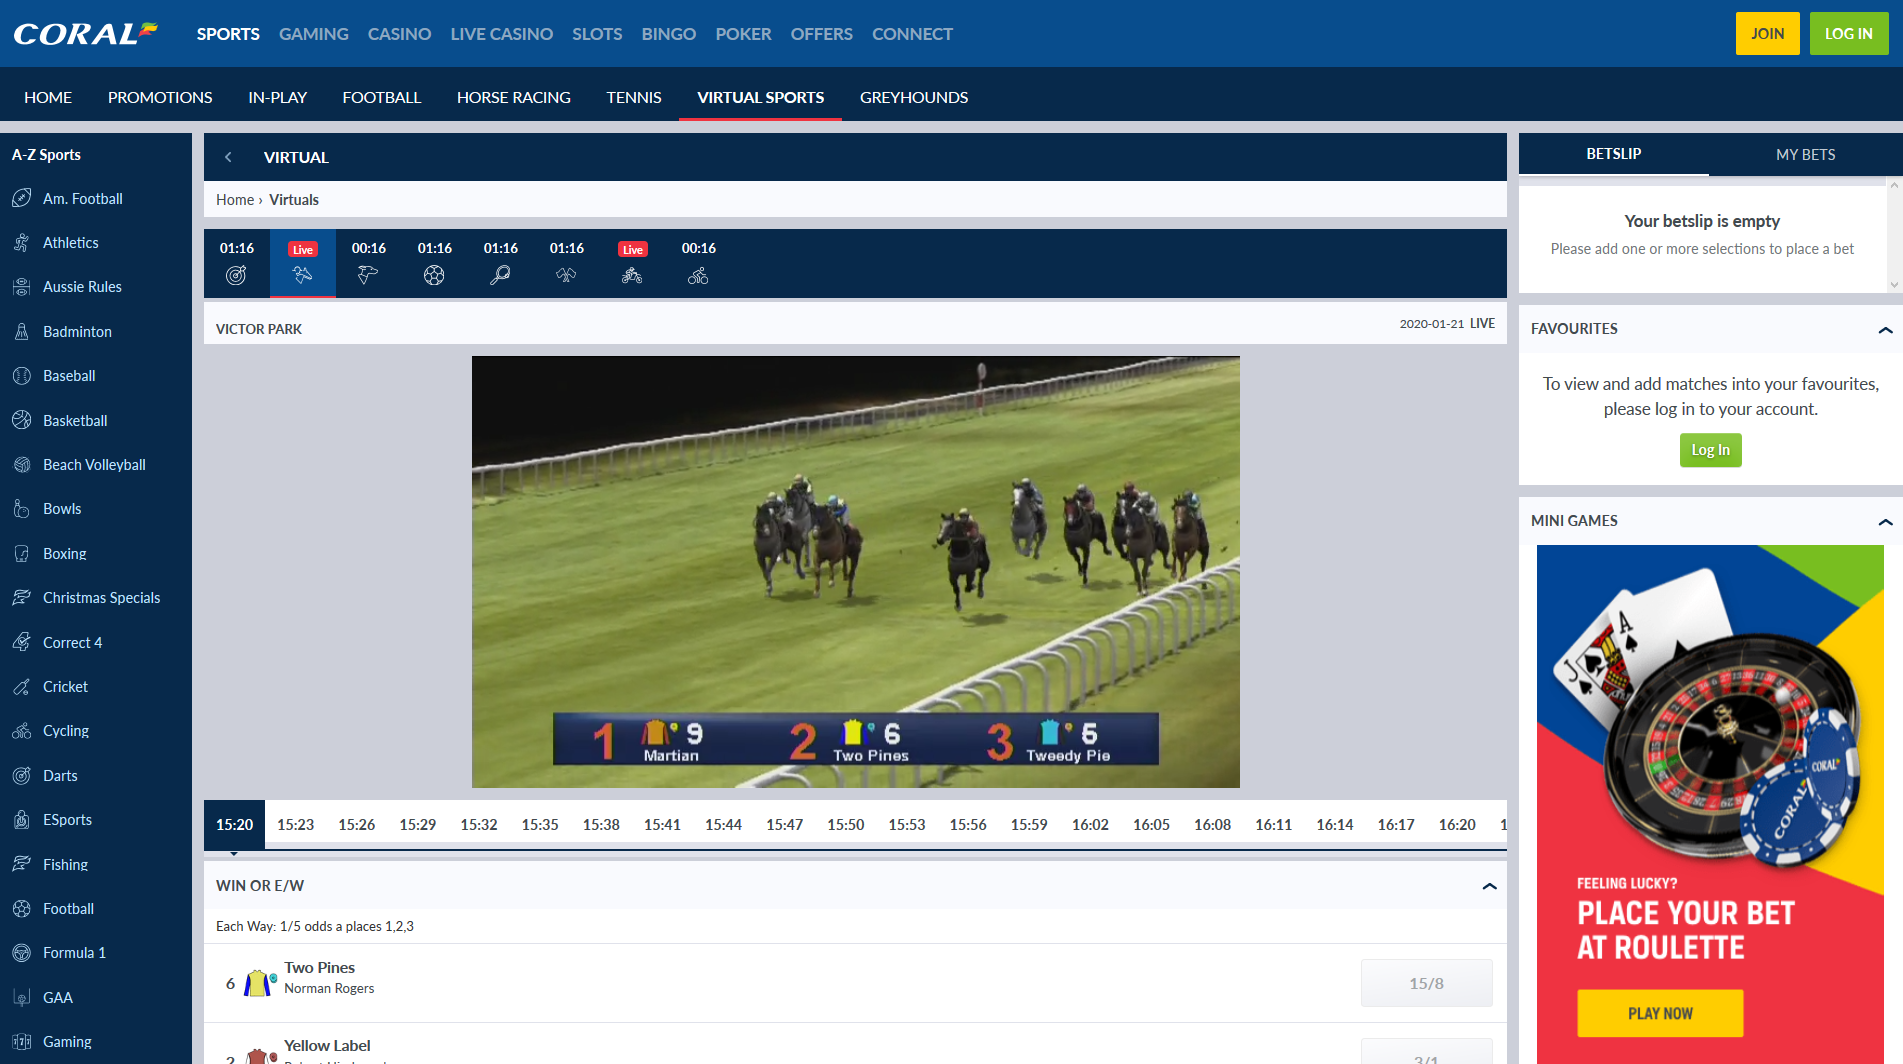Open the virtual football event icon
The image size is (1903, 1064).
point(434,275)
